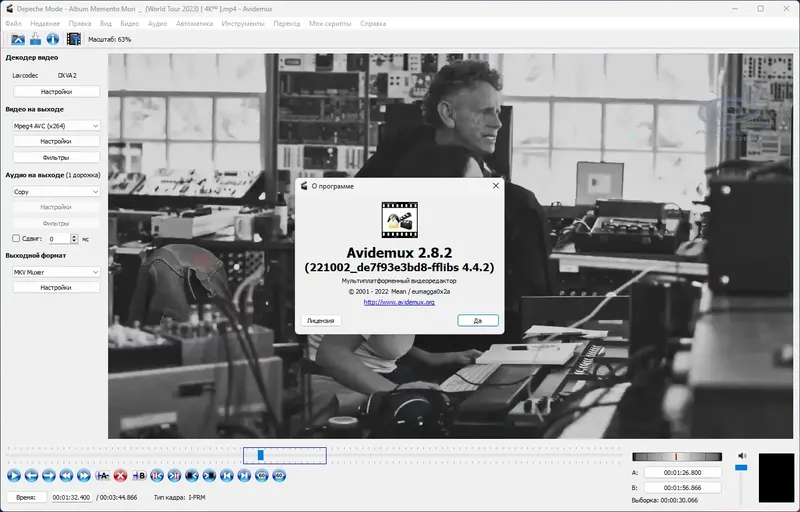The height and width of the screenshot is (512, 800).
Task: Click the marker B time field 00:01:56.866
Action: coord(682,488)
